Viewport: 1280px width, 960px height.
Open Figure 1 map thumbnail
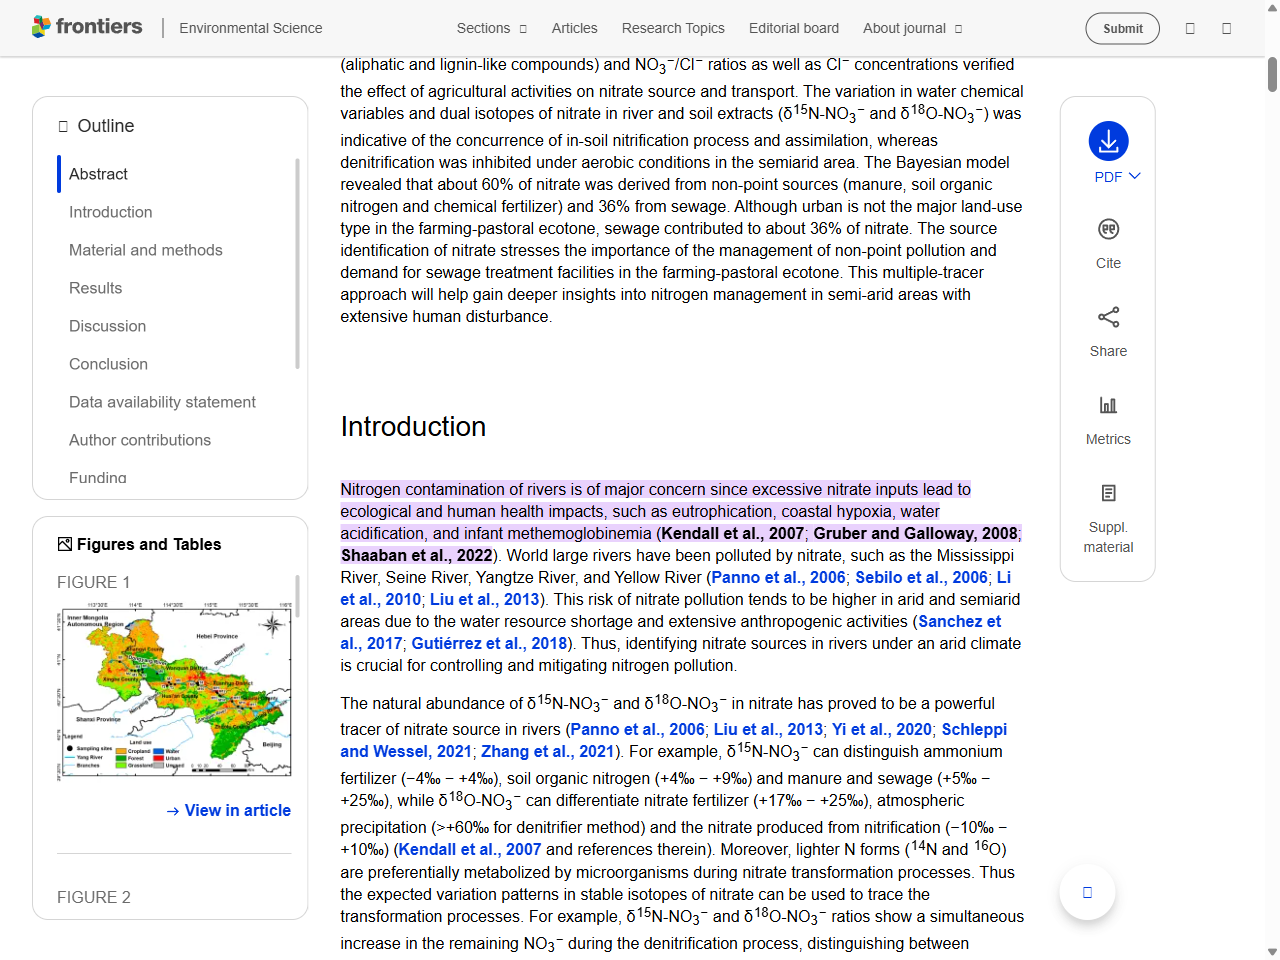[175, 691]
